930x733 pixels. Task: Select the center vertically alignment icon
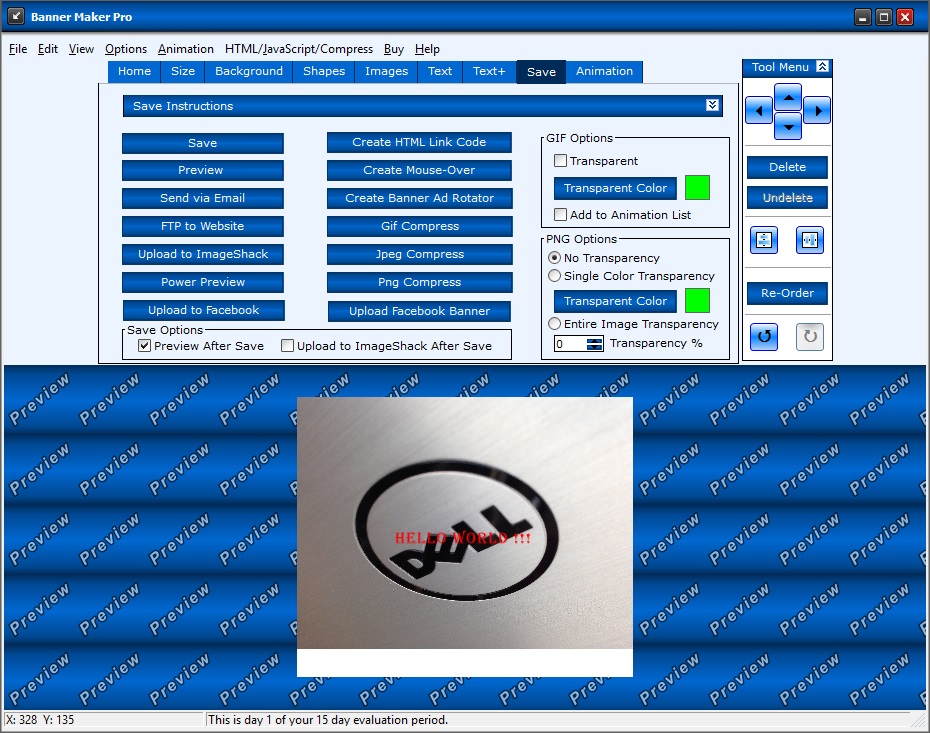[x=763, y=240]
